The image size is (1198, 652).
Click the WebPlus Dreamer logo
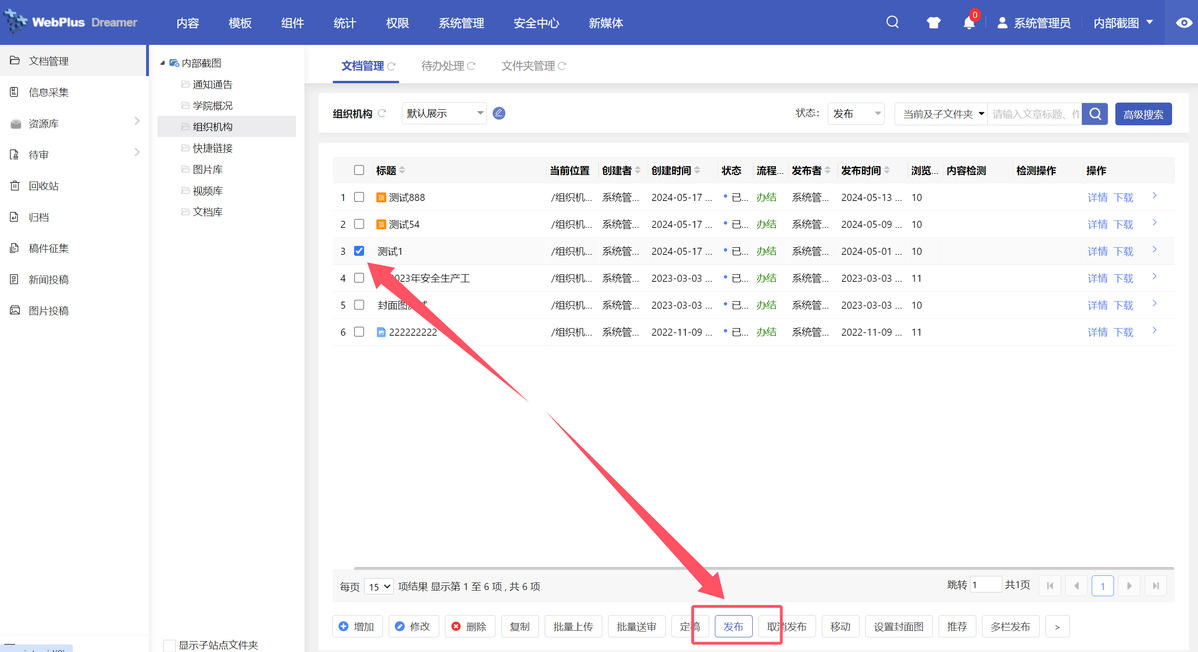(x=71, y=22)
